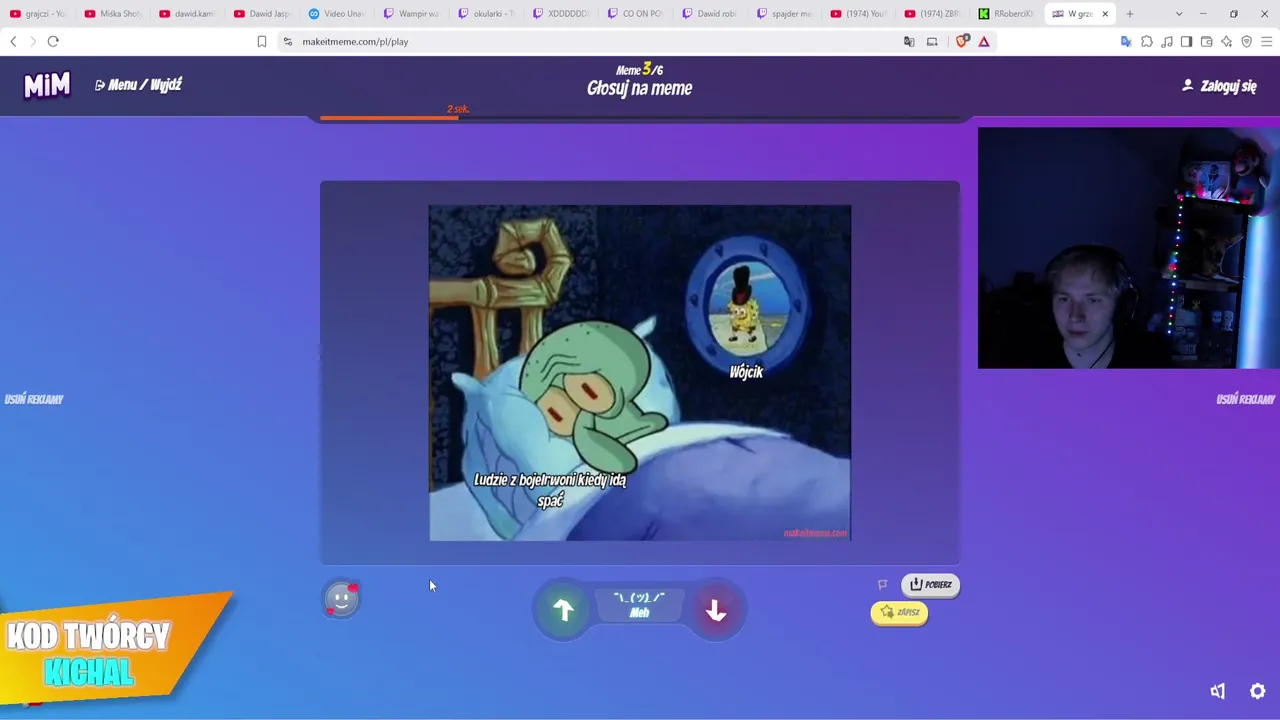Log in via Zaloguj się
Viewport: 1280px width, 720px height.
(1219, 86)
